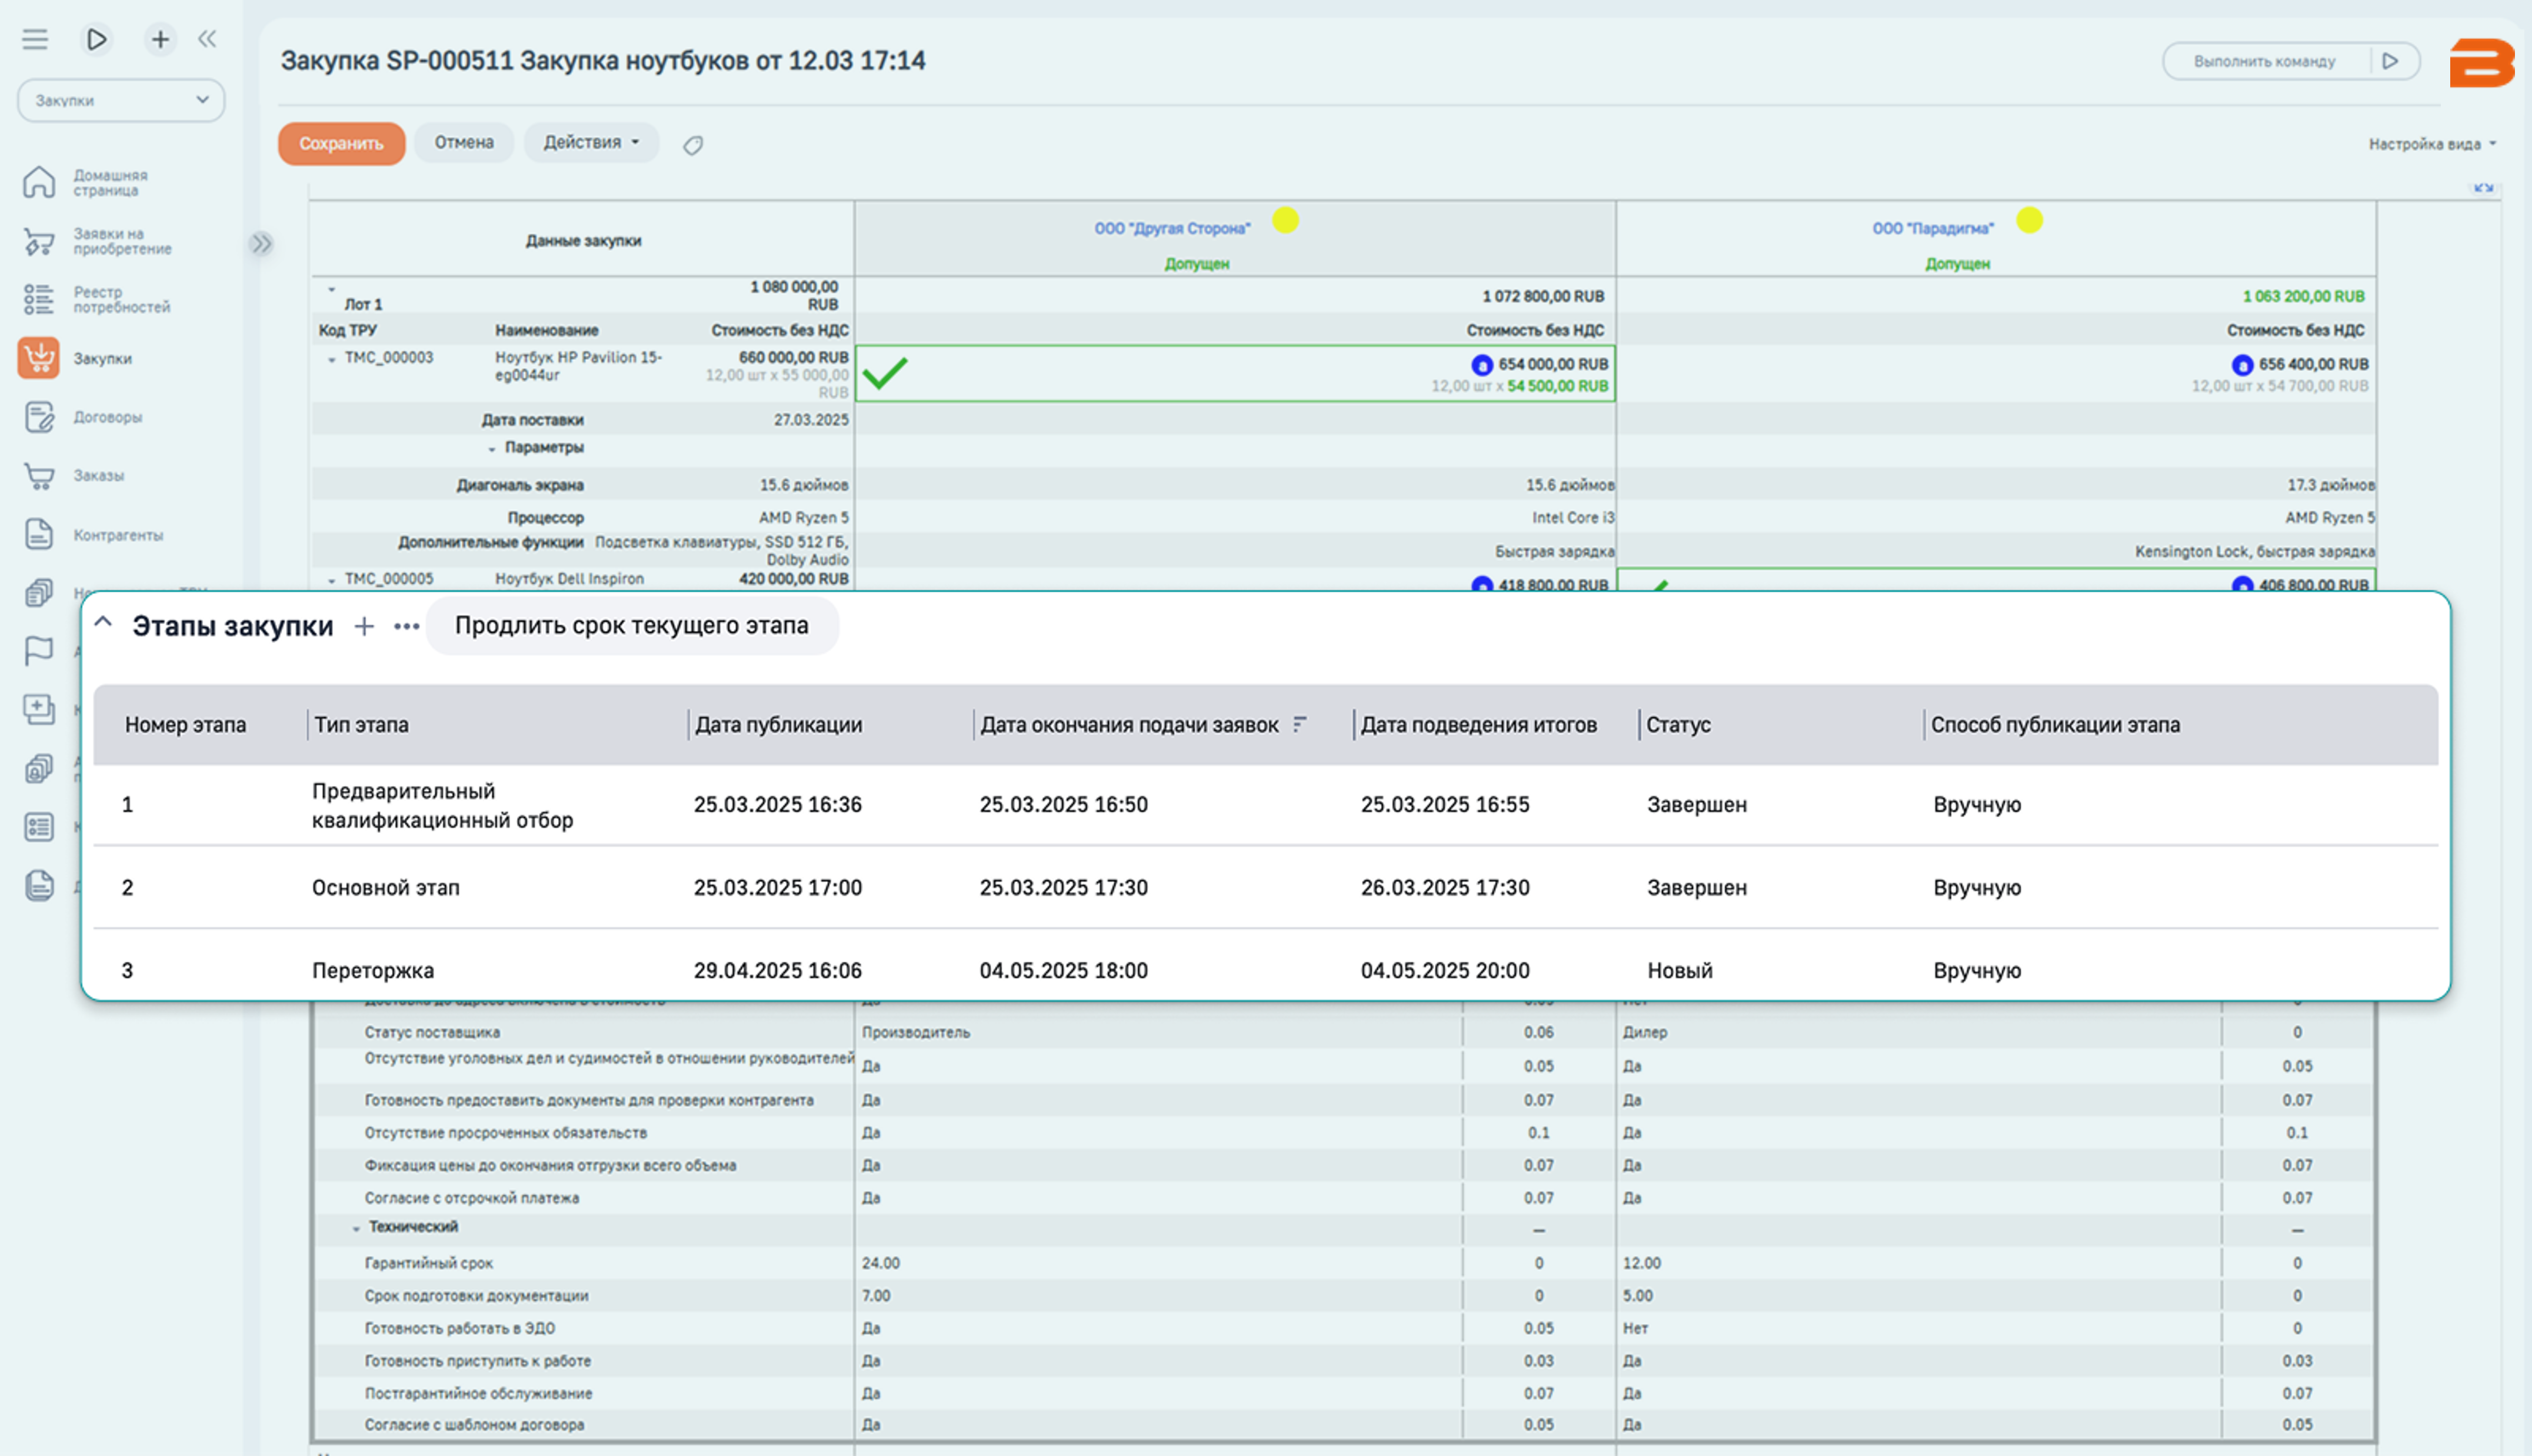Open Реестр потребностей list icon
This screenshot has height=1456, width=2532.
click(x=39, y=299)
